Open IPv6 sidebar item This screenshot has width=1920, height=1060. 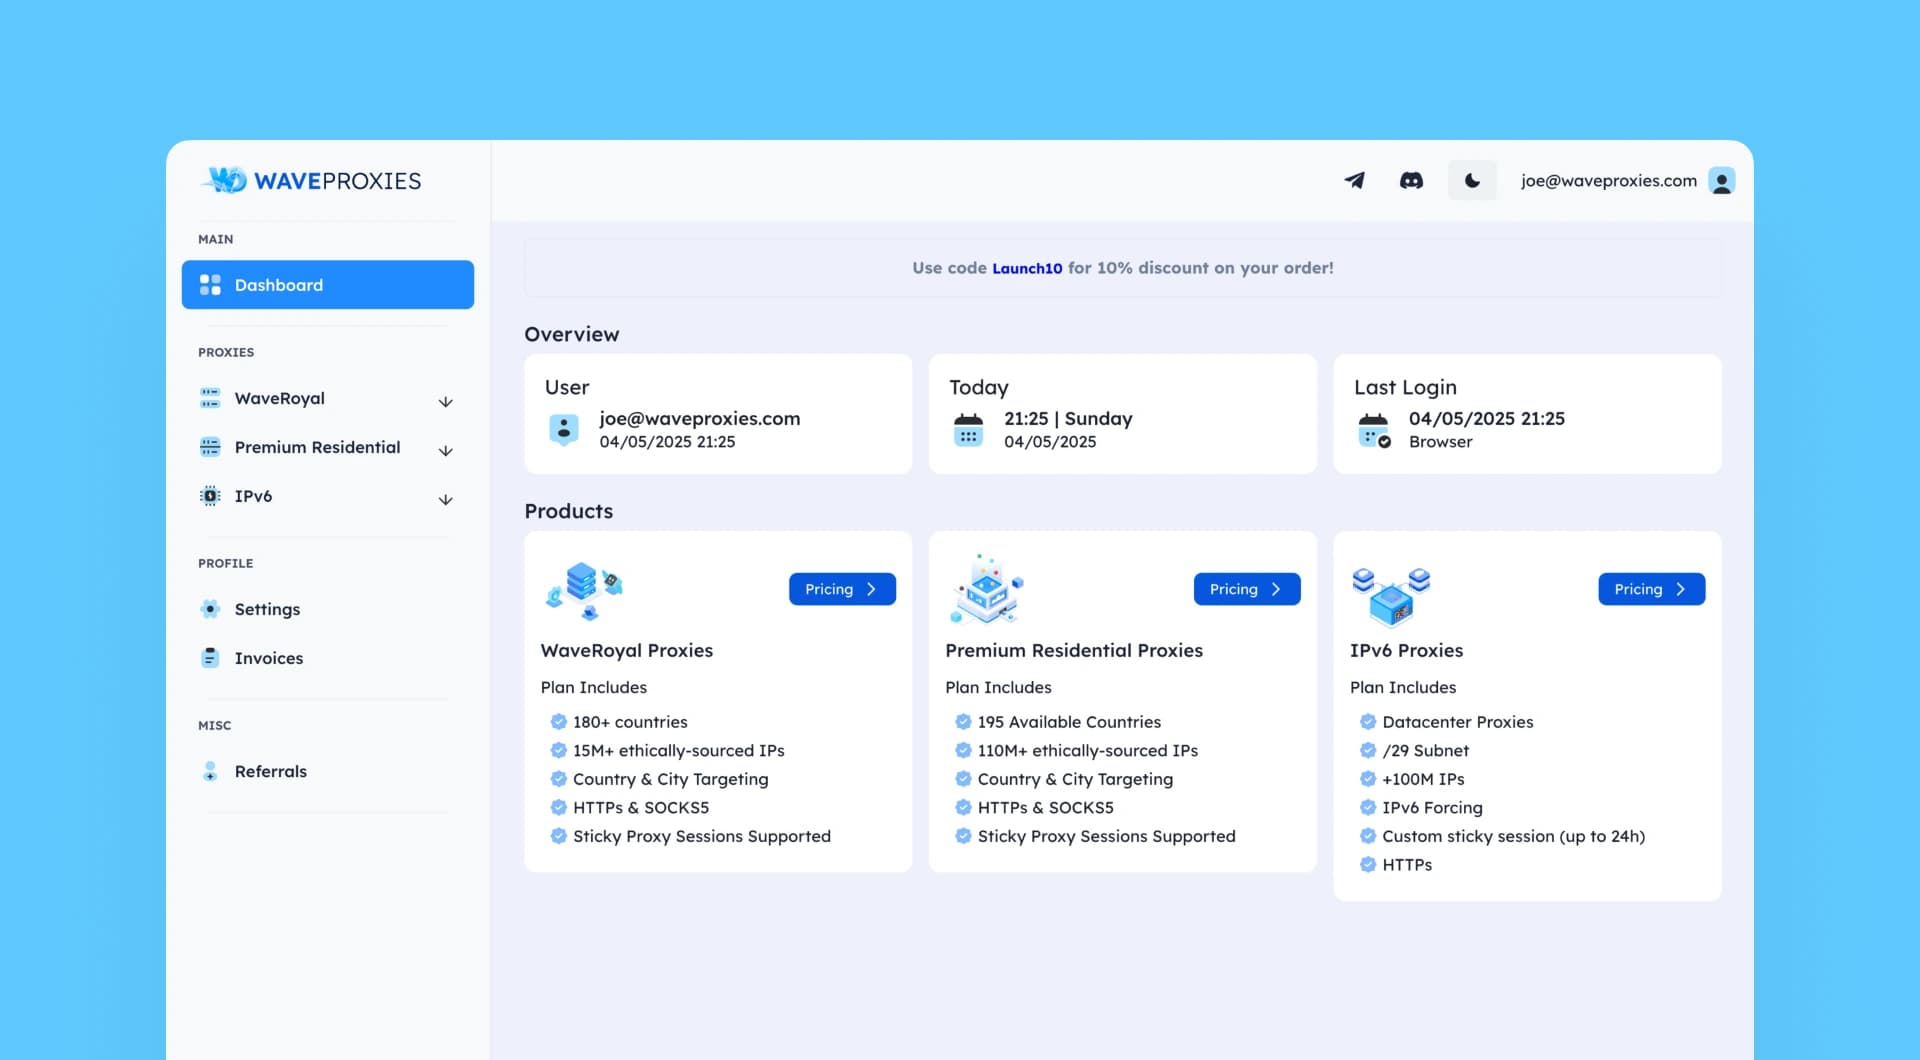(x=328, y=496)
